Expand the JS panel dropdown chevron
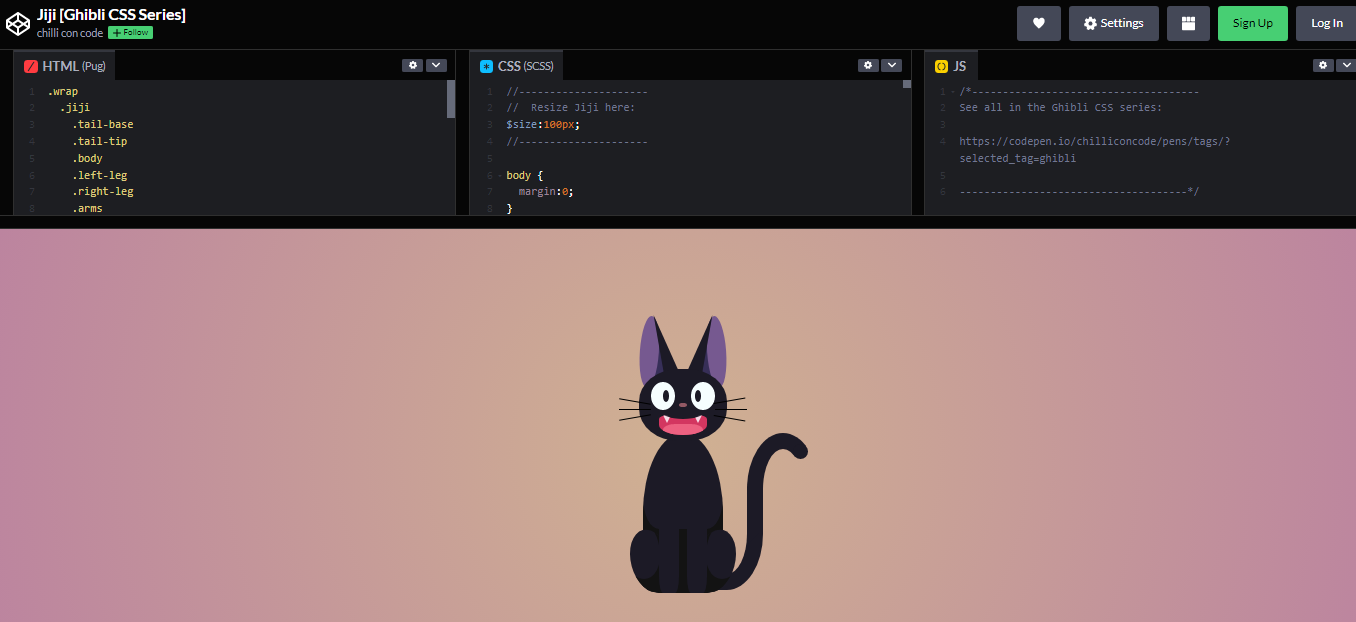Screen dimensions: 1356x622 [x=1347, y=64]
